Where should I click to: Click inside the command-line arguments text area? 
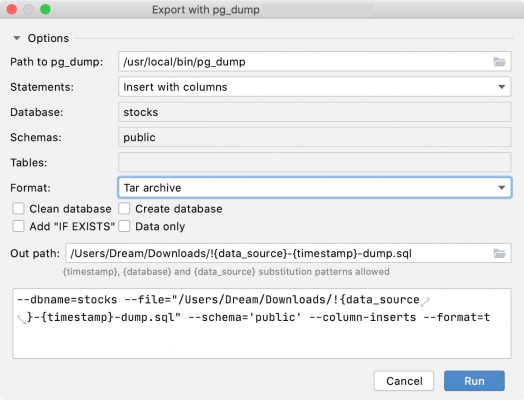[262, 323]
